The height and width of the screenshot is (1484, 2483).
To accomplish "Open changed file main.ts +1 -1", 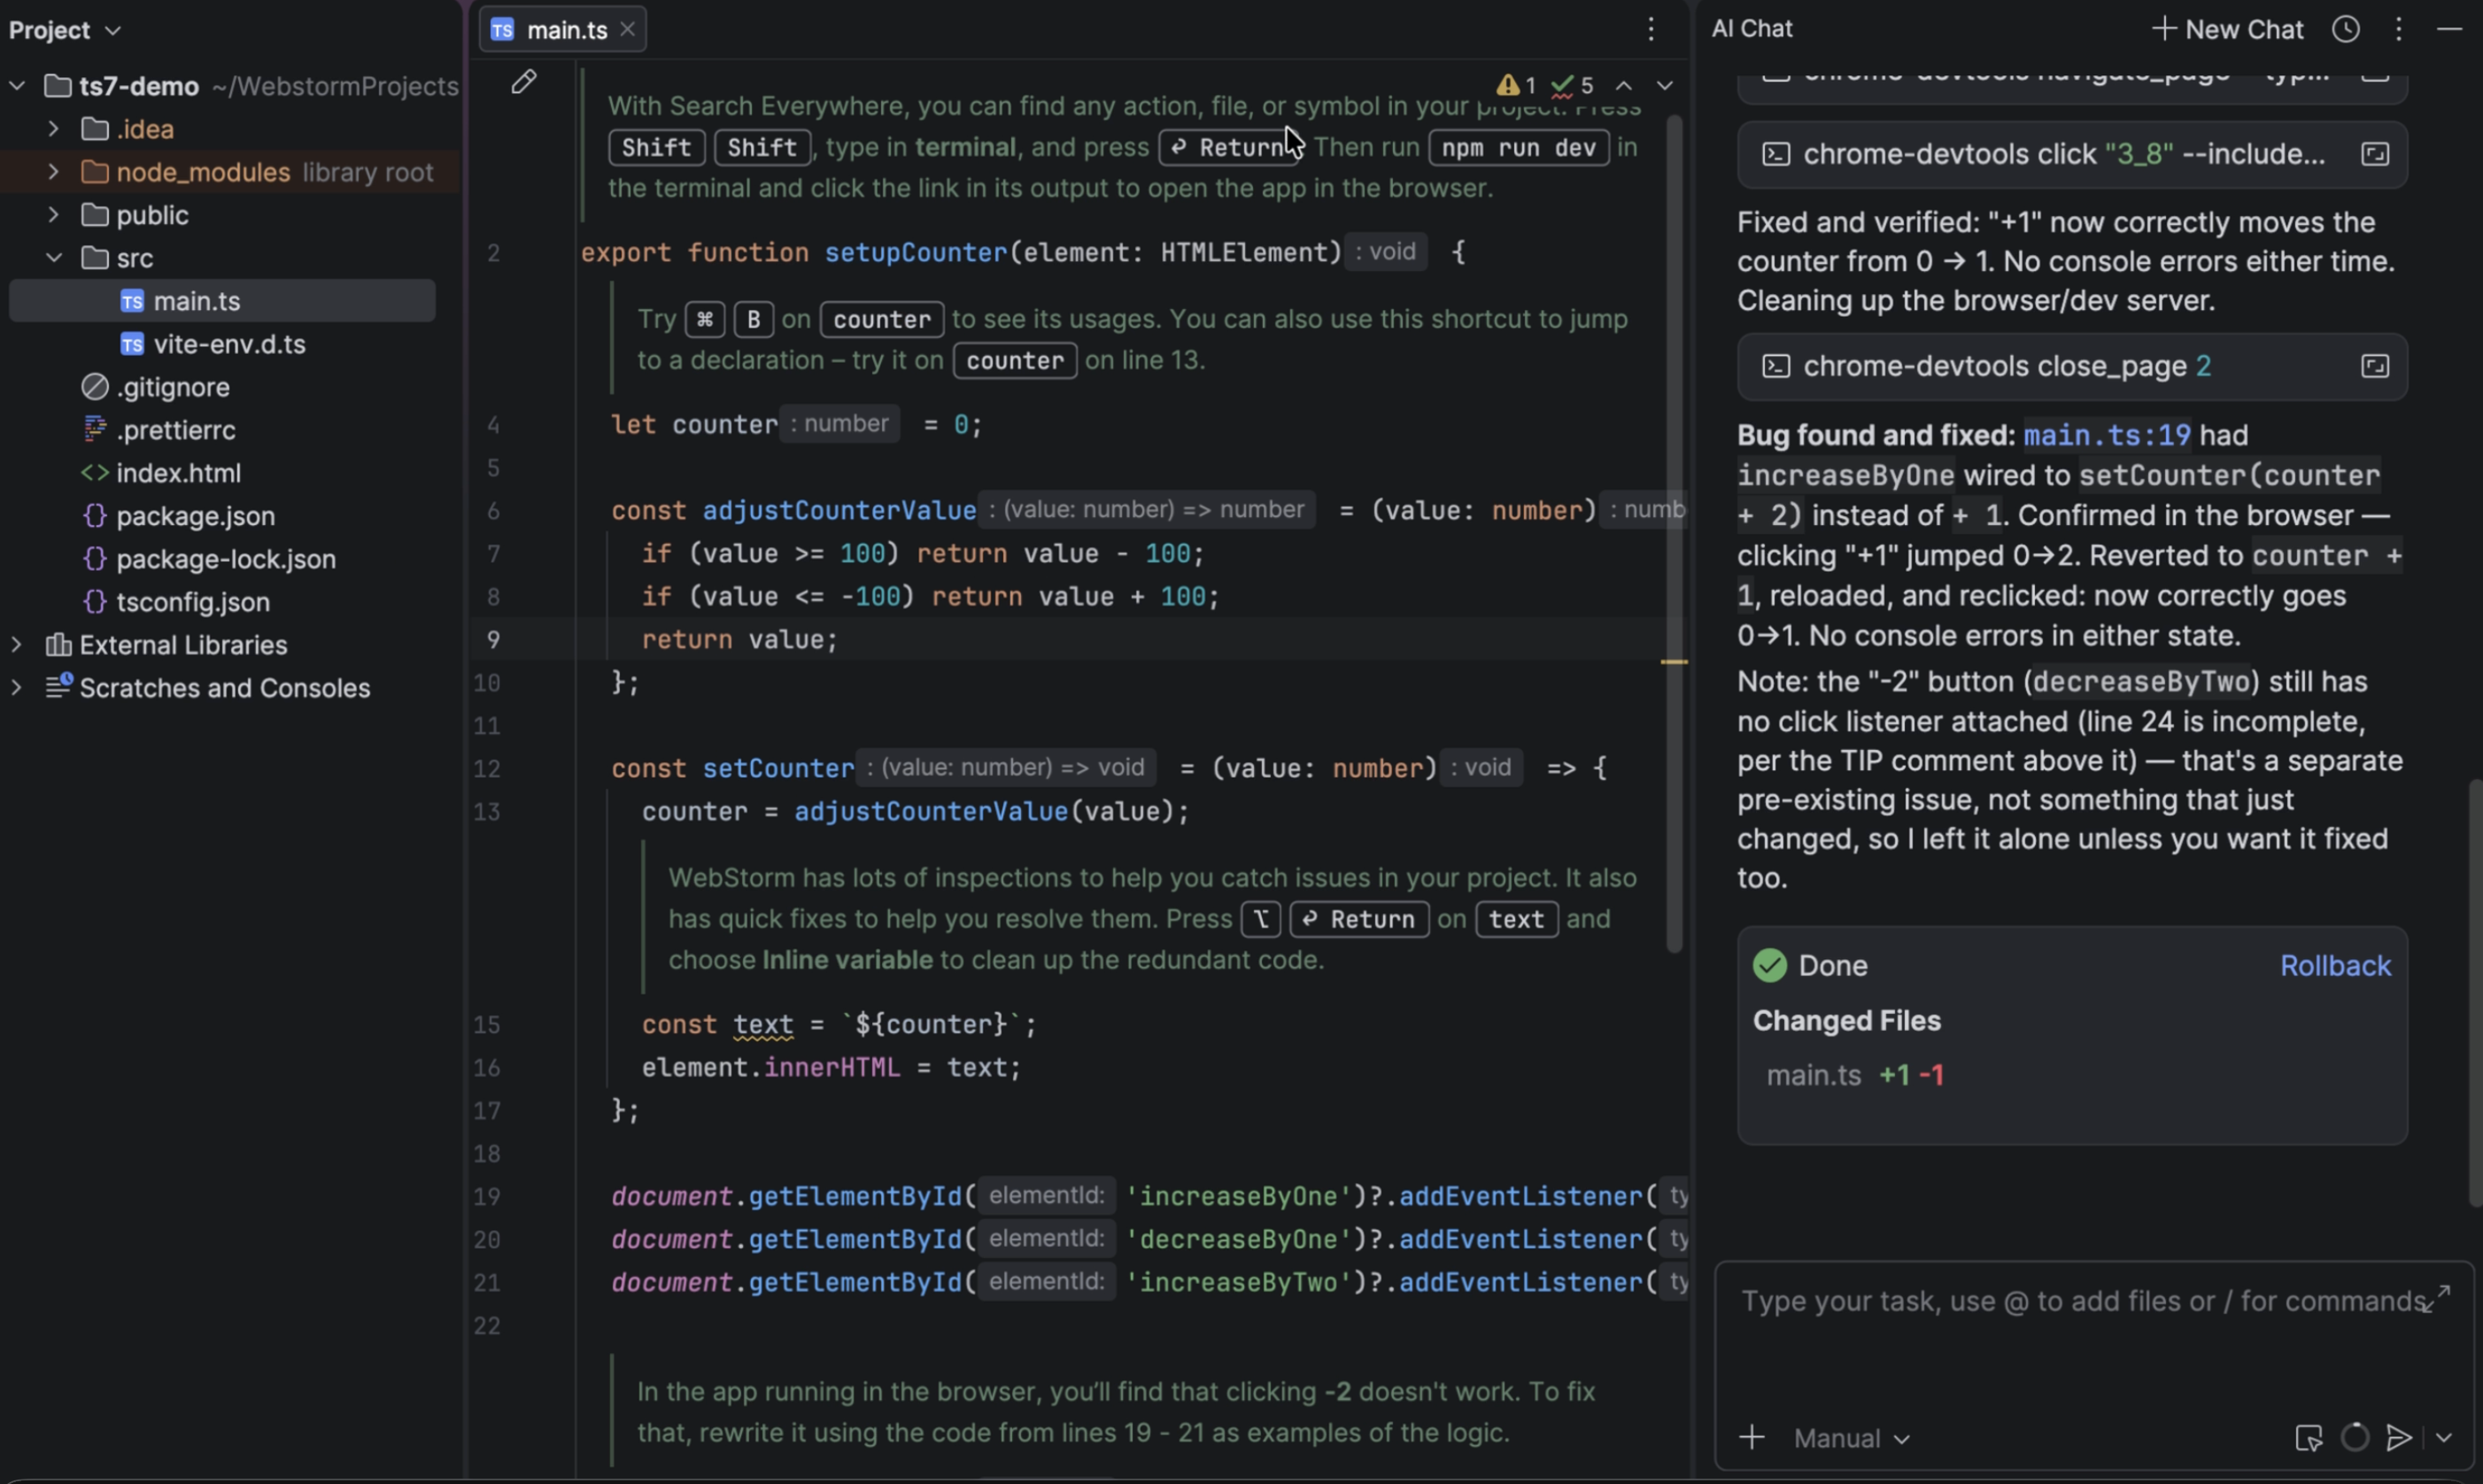I will (x=1855, y=1076).
